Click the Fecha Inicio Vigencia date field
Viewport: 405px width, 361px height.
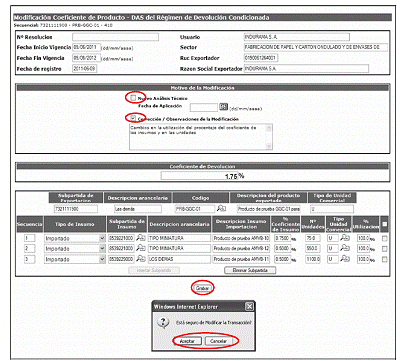86,47
